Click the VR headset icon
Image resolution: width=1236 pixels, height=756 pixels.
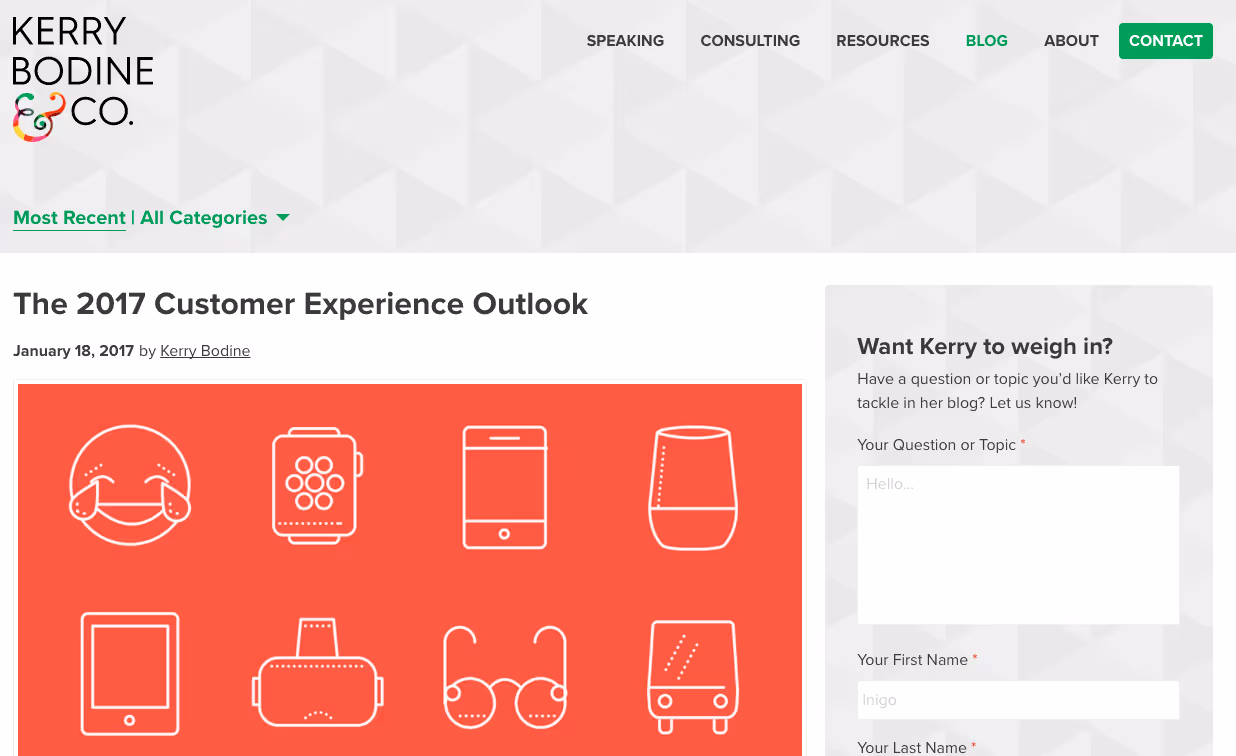click(x=317, y=673)
